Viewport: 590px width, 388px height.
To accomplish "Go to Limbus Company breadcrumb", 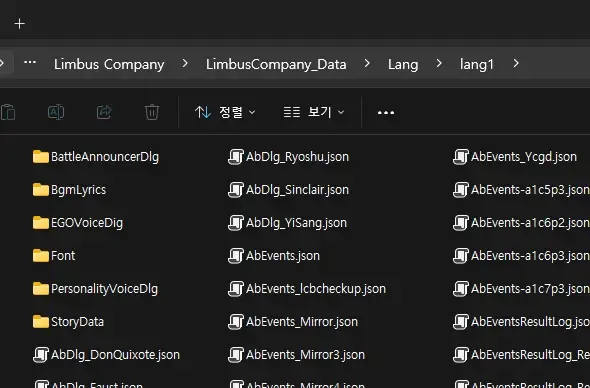I will [109, 64].
